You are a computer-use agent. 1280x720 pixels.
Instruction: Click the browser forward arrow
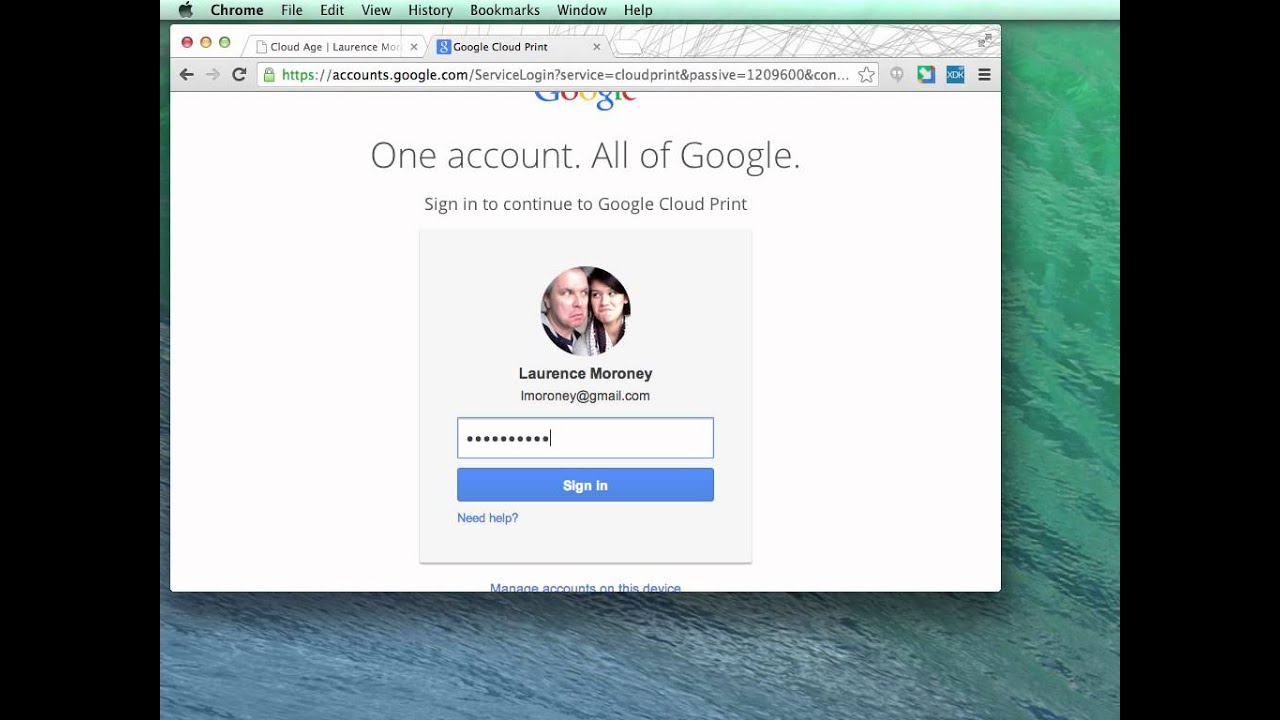tap(212, 75)
